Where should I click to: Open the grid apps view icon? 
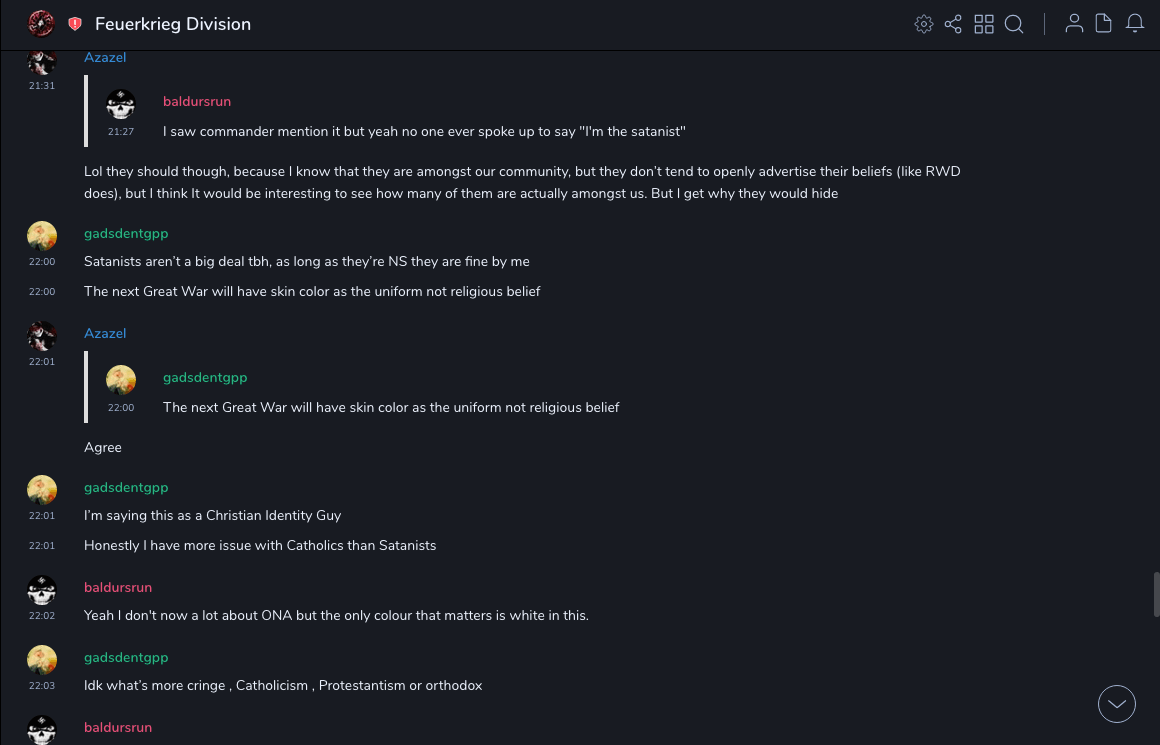pyautogui.click(x=984, y=24)
